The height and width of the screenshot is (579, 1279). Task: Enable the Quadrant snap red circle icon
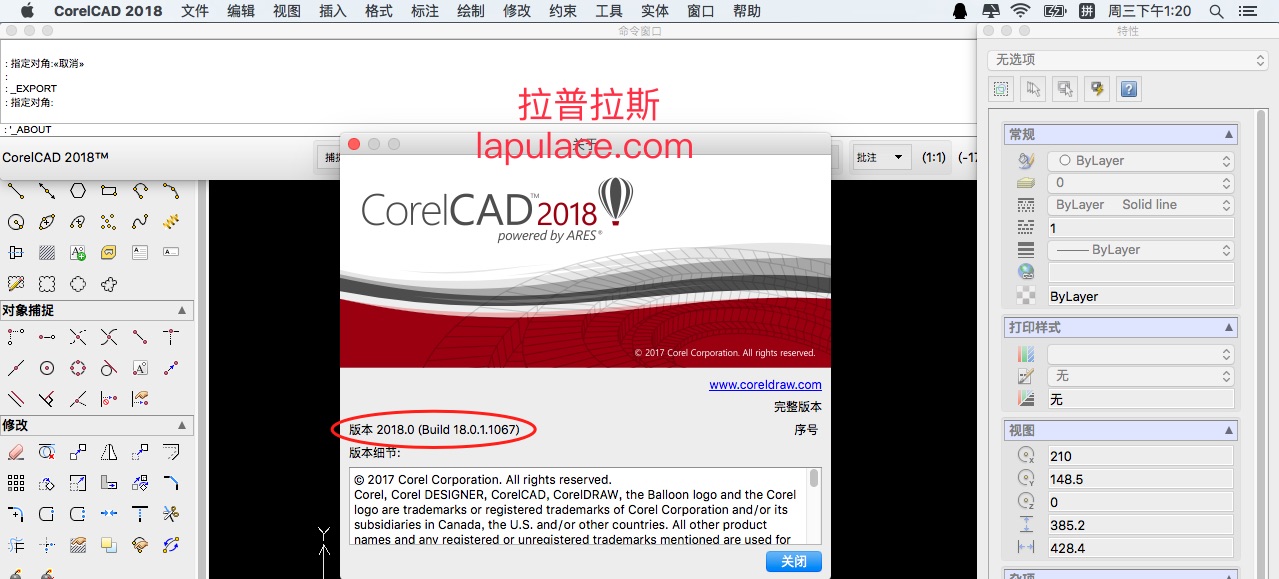tap(78, 368)
